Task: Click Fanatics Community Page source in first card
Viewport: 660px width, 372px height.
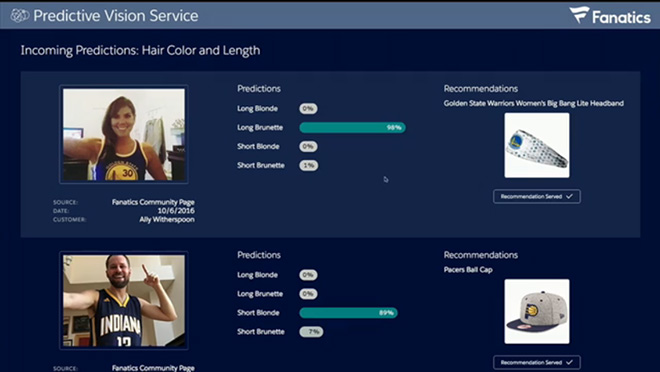Action: [153, 202]
